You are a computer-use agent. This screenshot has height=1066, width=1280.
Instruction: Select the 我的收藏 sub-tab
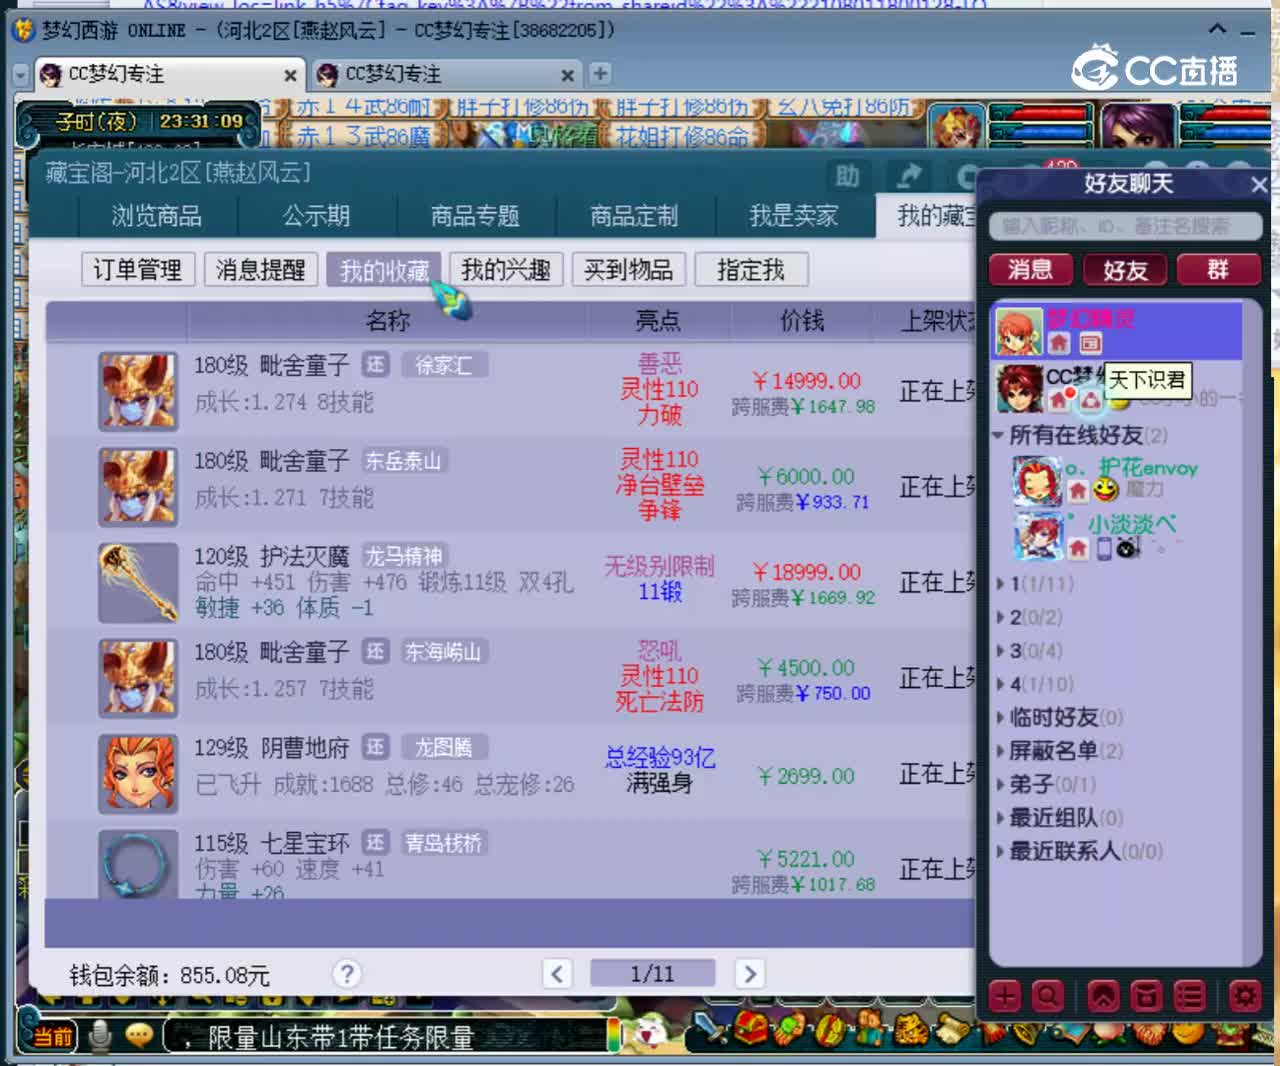point(384,270)
